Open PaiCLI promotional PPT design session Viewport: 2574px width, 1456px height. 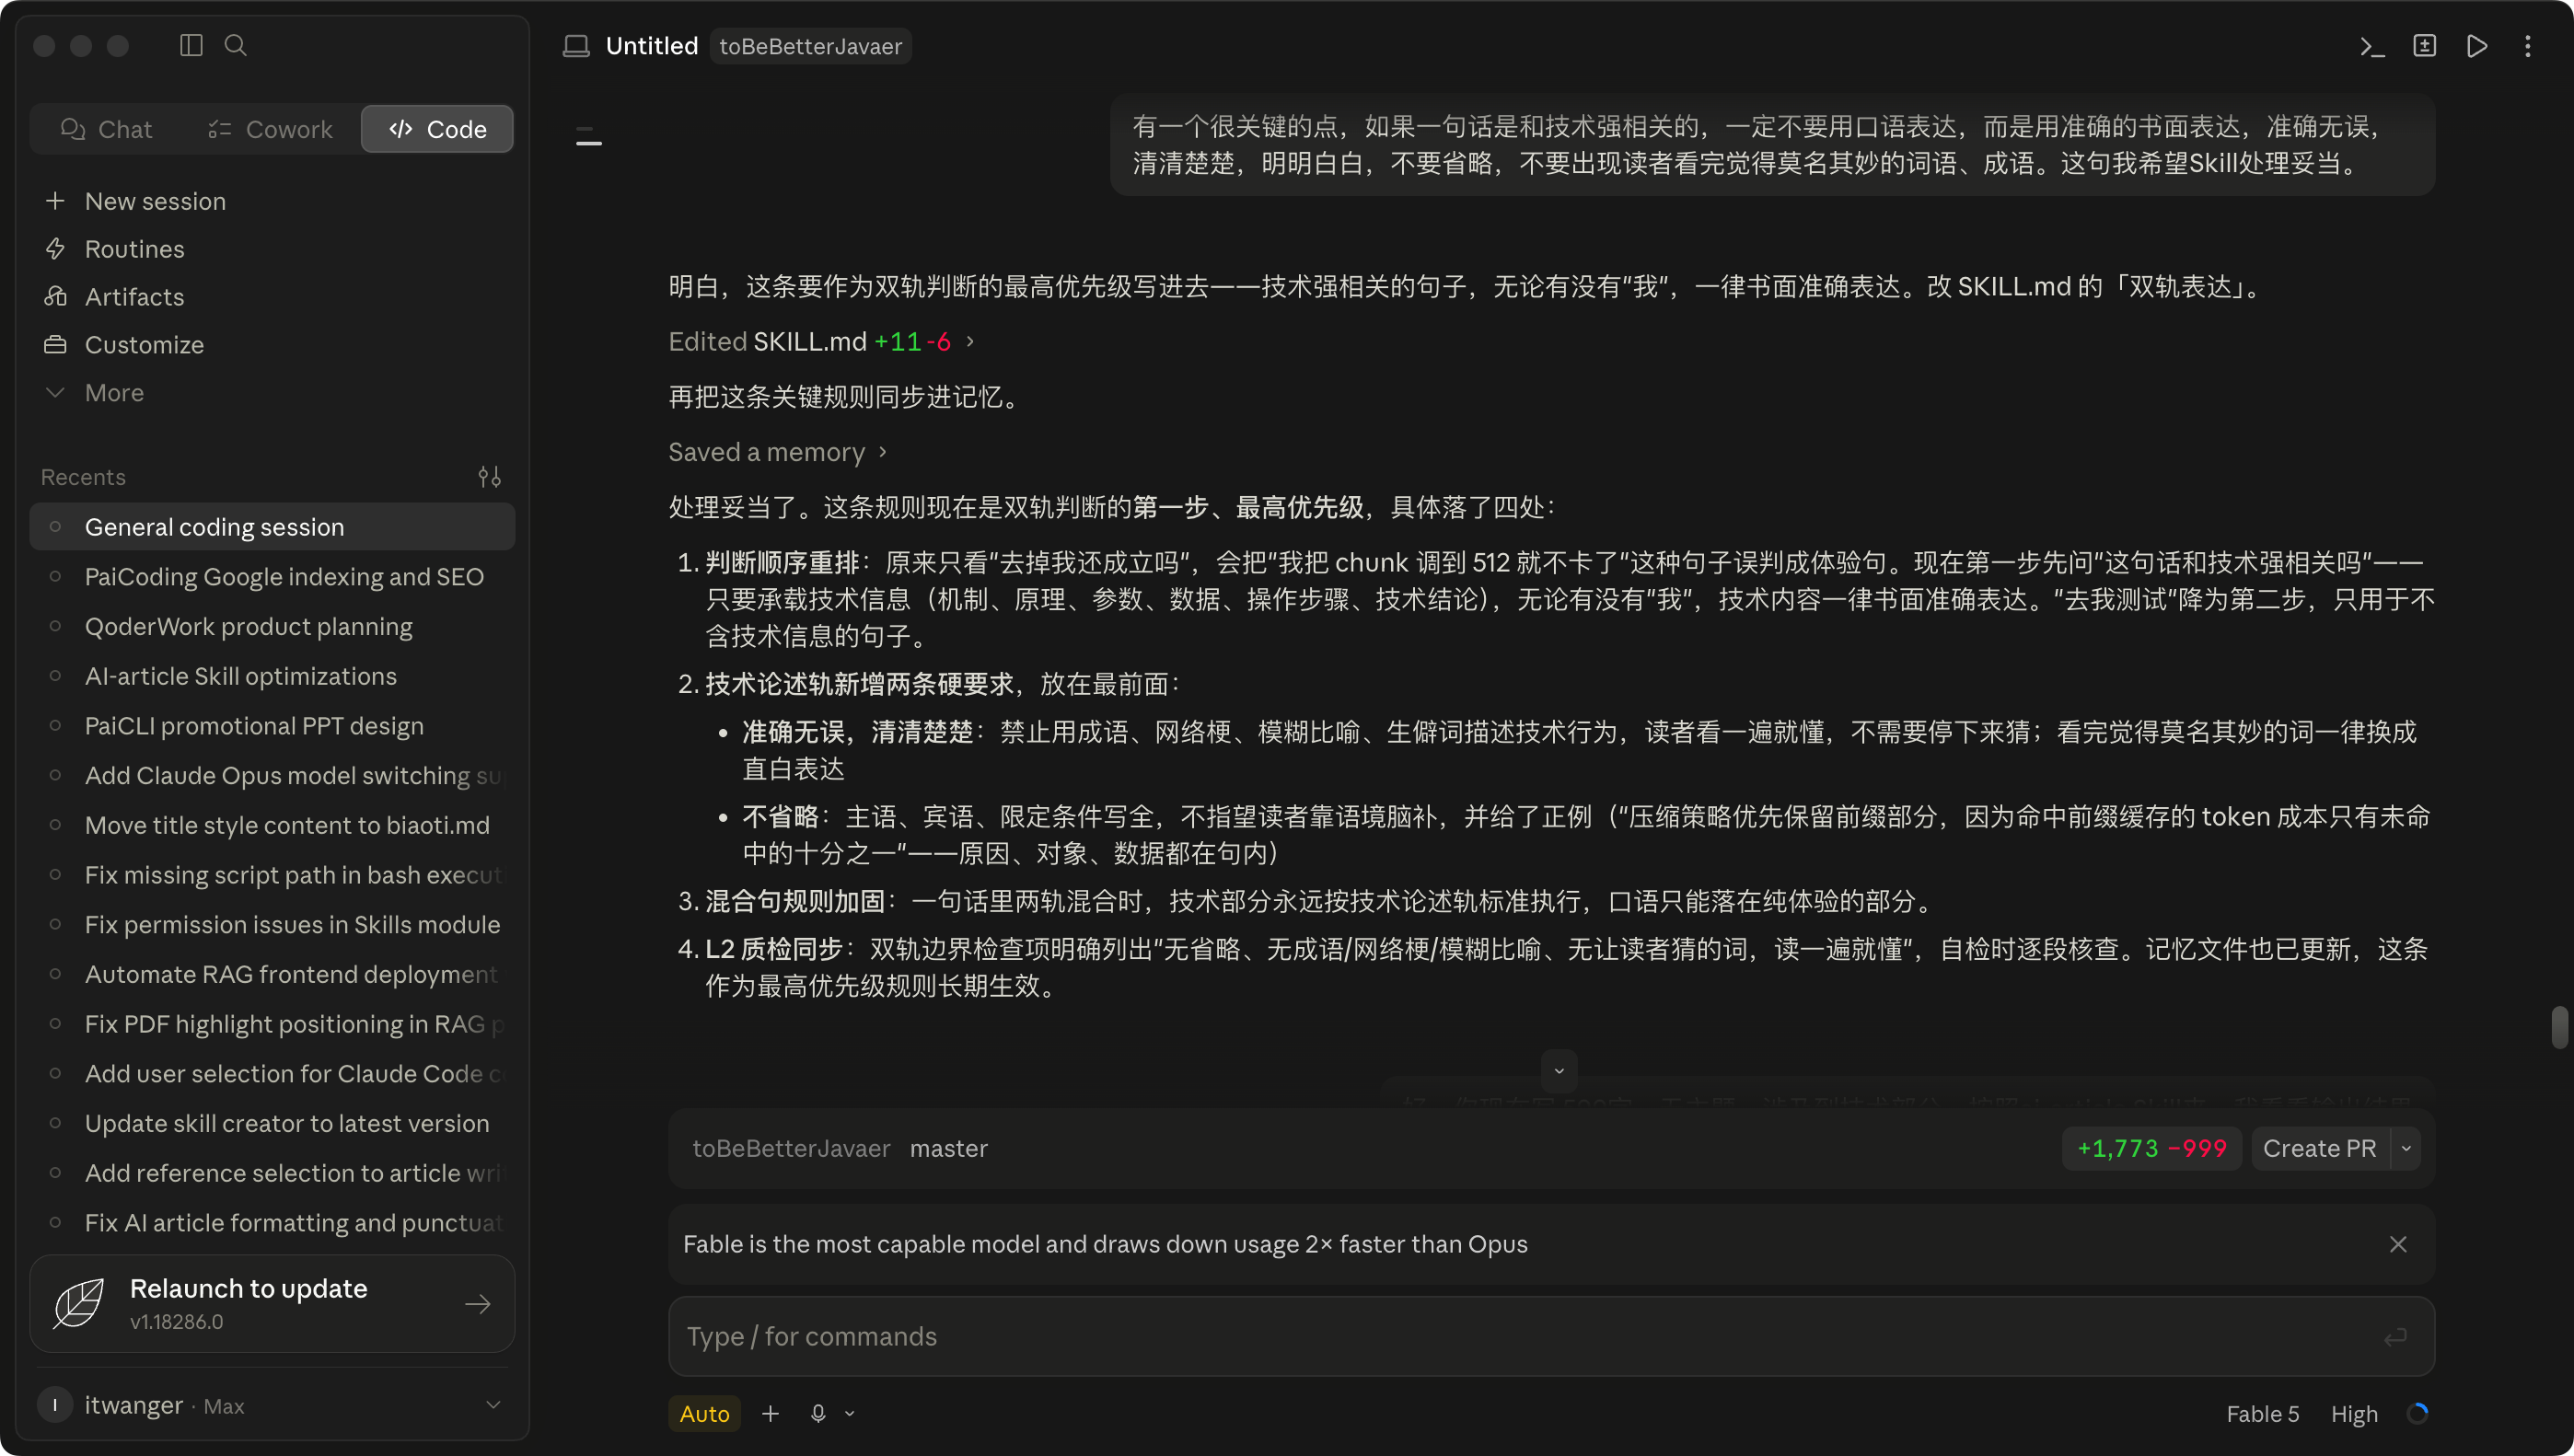pyautogui.click(x=272, y=726)
